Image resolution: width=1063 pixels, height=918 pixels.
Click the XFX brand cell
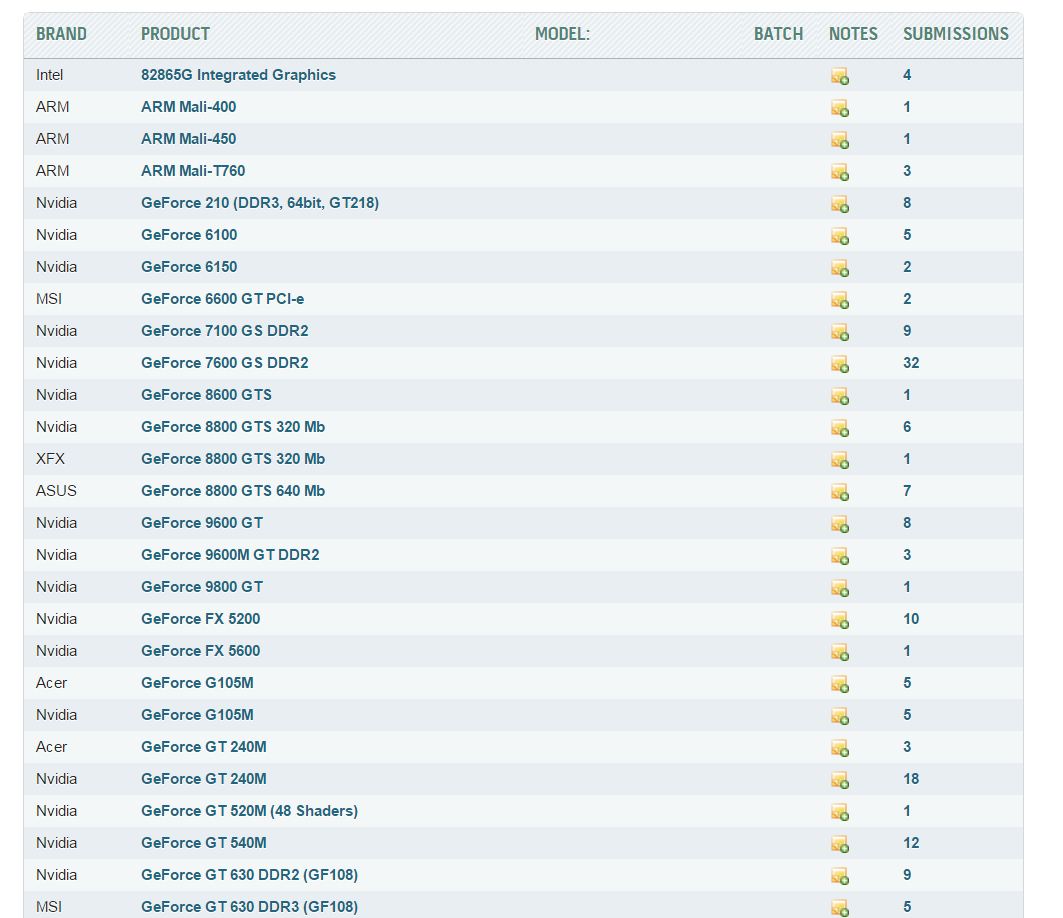point(50,458)
